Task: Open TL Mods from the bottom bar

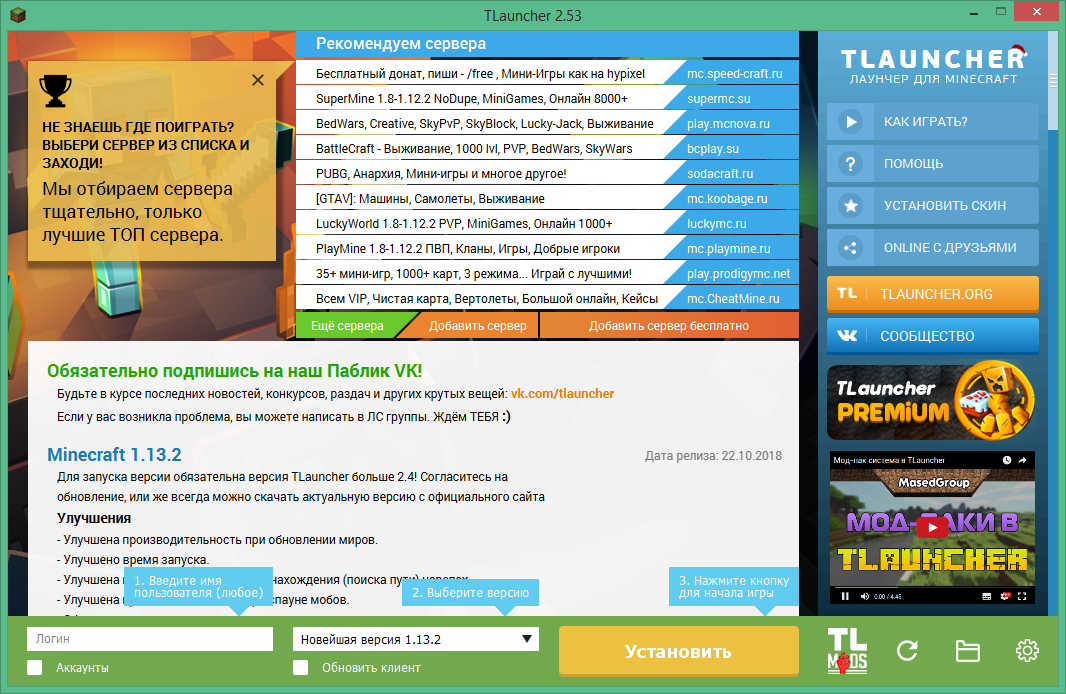Action: click(x=846, y=650)
